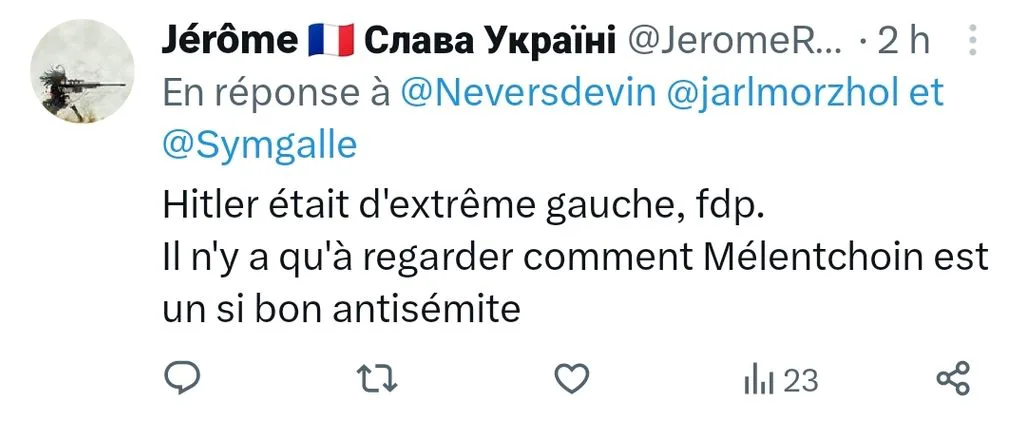The height and width of the screenshot is (421, 1024).
Task: Open Jérôme's profile picture avatar
Action: pos(82,70)
